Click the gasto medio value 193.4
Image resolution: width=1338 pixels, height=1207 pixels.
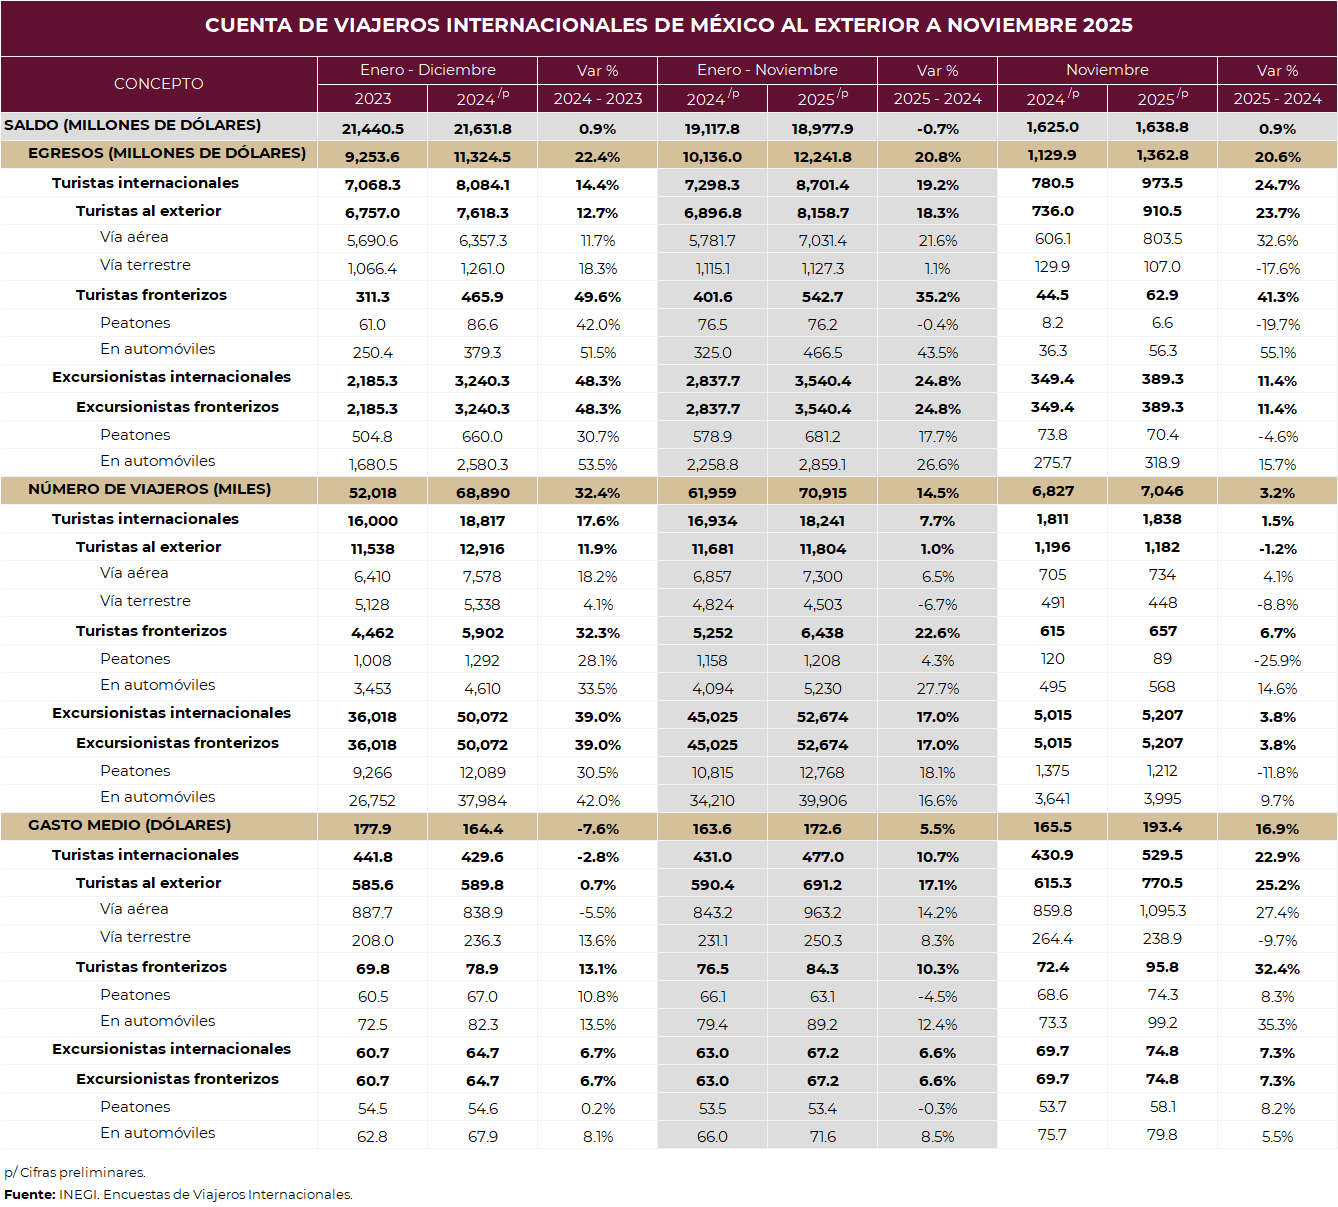pos(1162,827)
